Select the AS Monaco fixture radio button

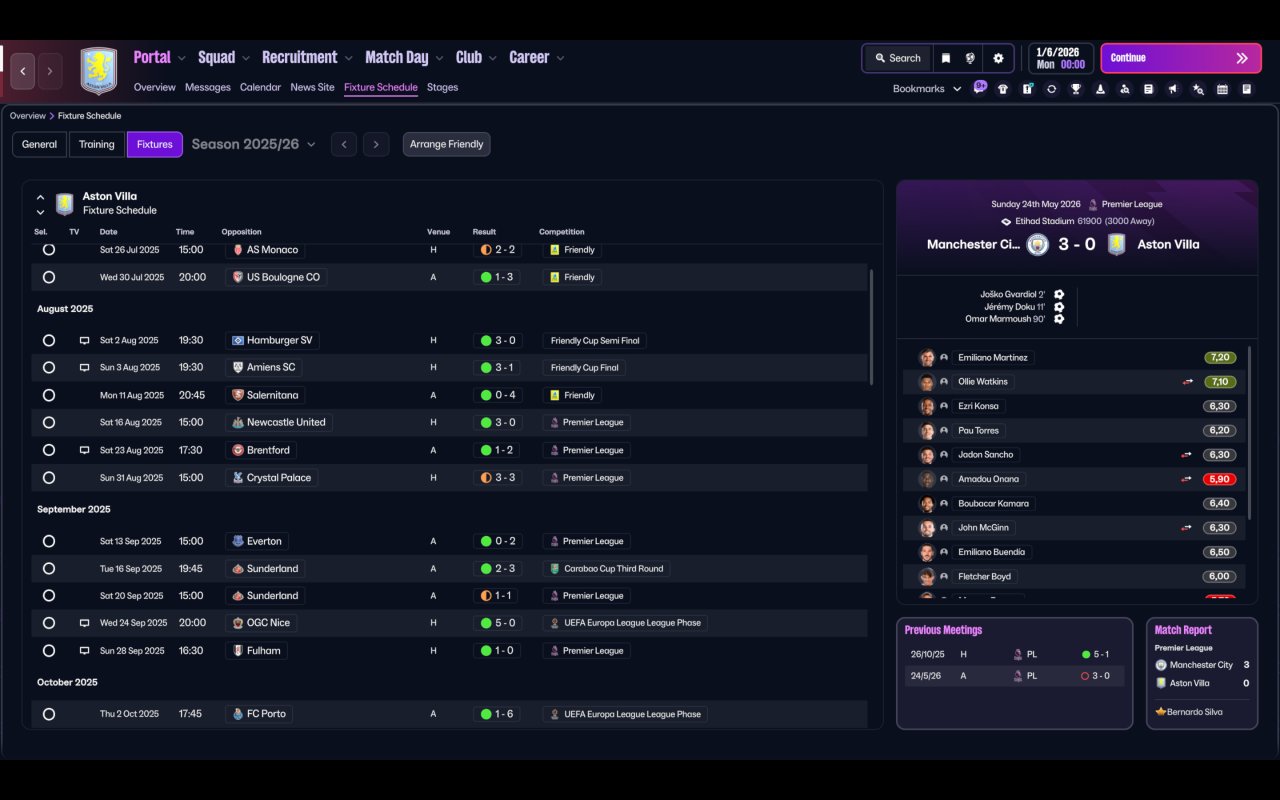click(48, 250)
